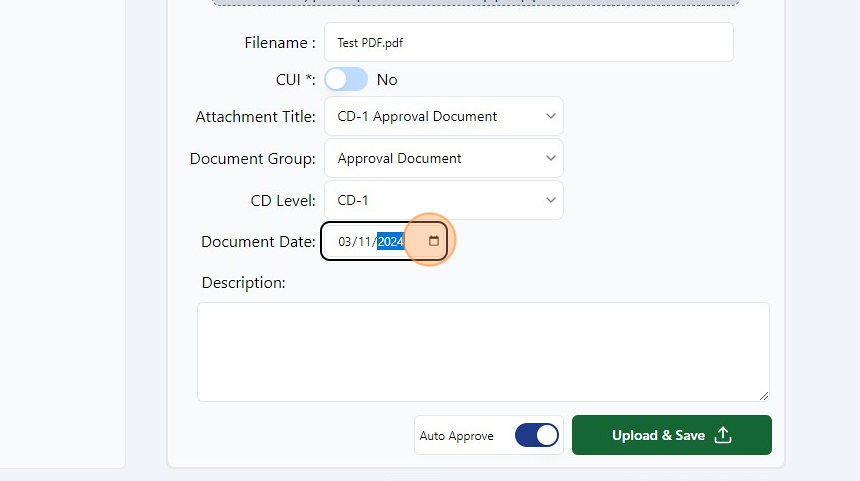Select the month segment of Document Date
860x481 pixels.
point(346,242)
